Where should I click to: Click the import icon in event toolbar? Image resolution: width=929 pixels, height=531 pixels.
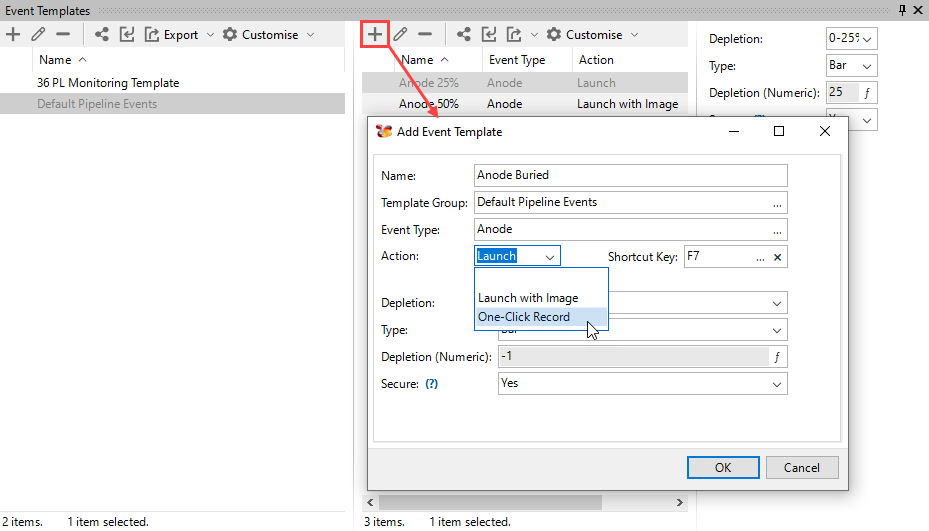489,34
